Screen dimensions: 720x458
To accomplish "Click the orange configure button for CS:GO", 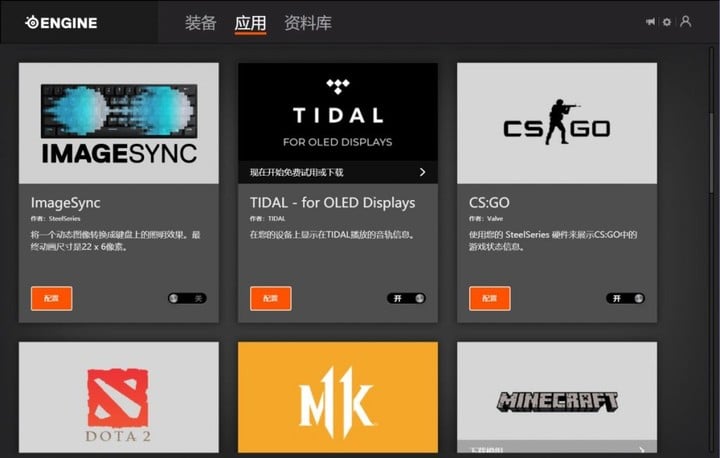I will (489, 299).
